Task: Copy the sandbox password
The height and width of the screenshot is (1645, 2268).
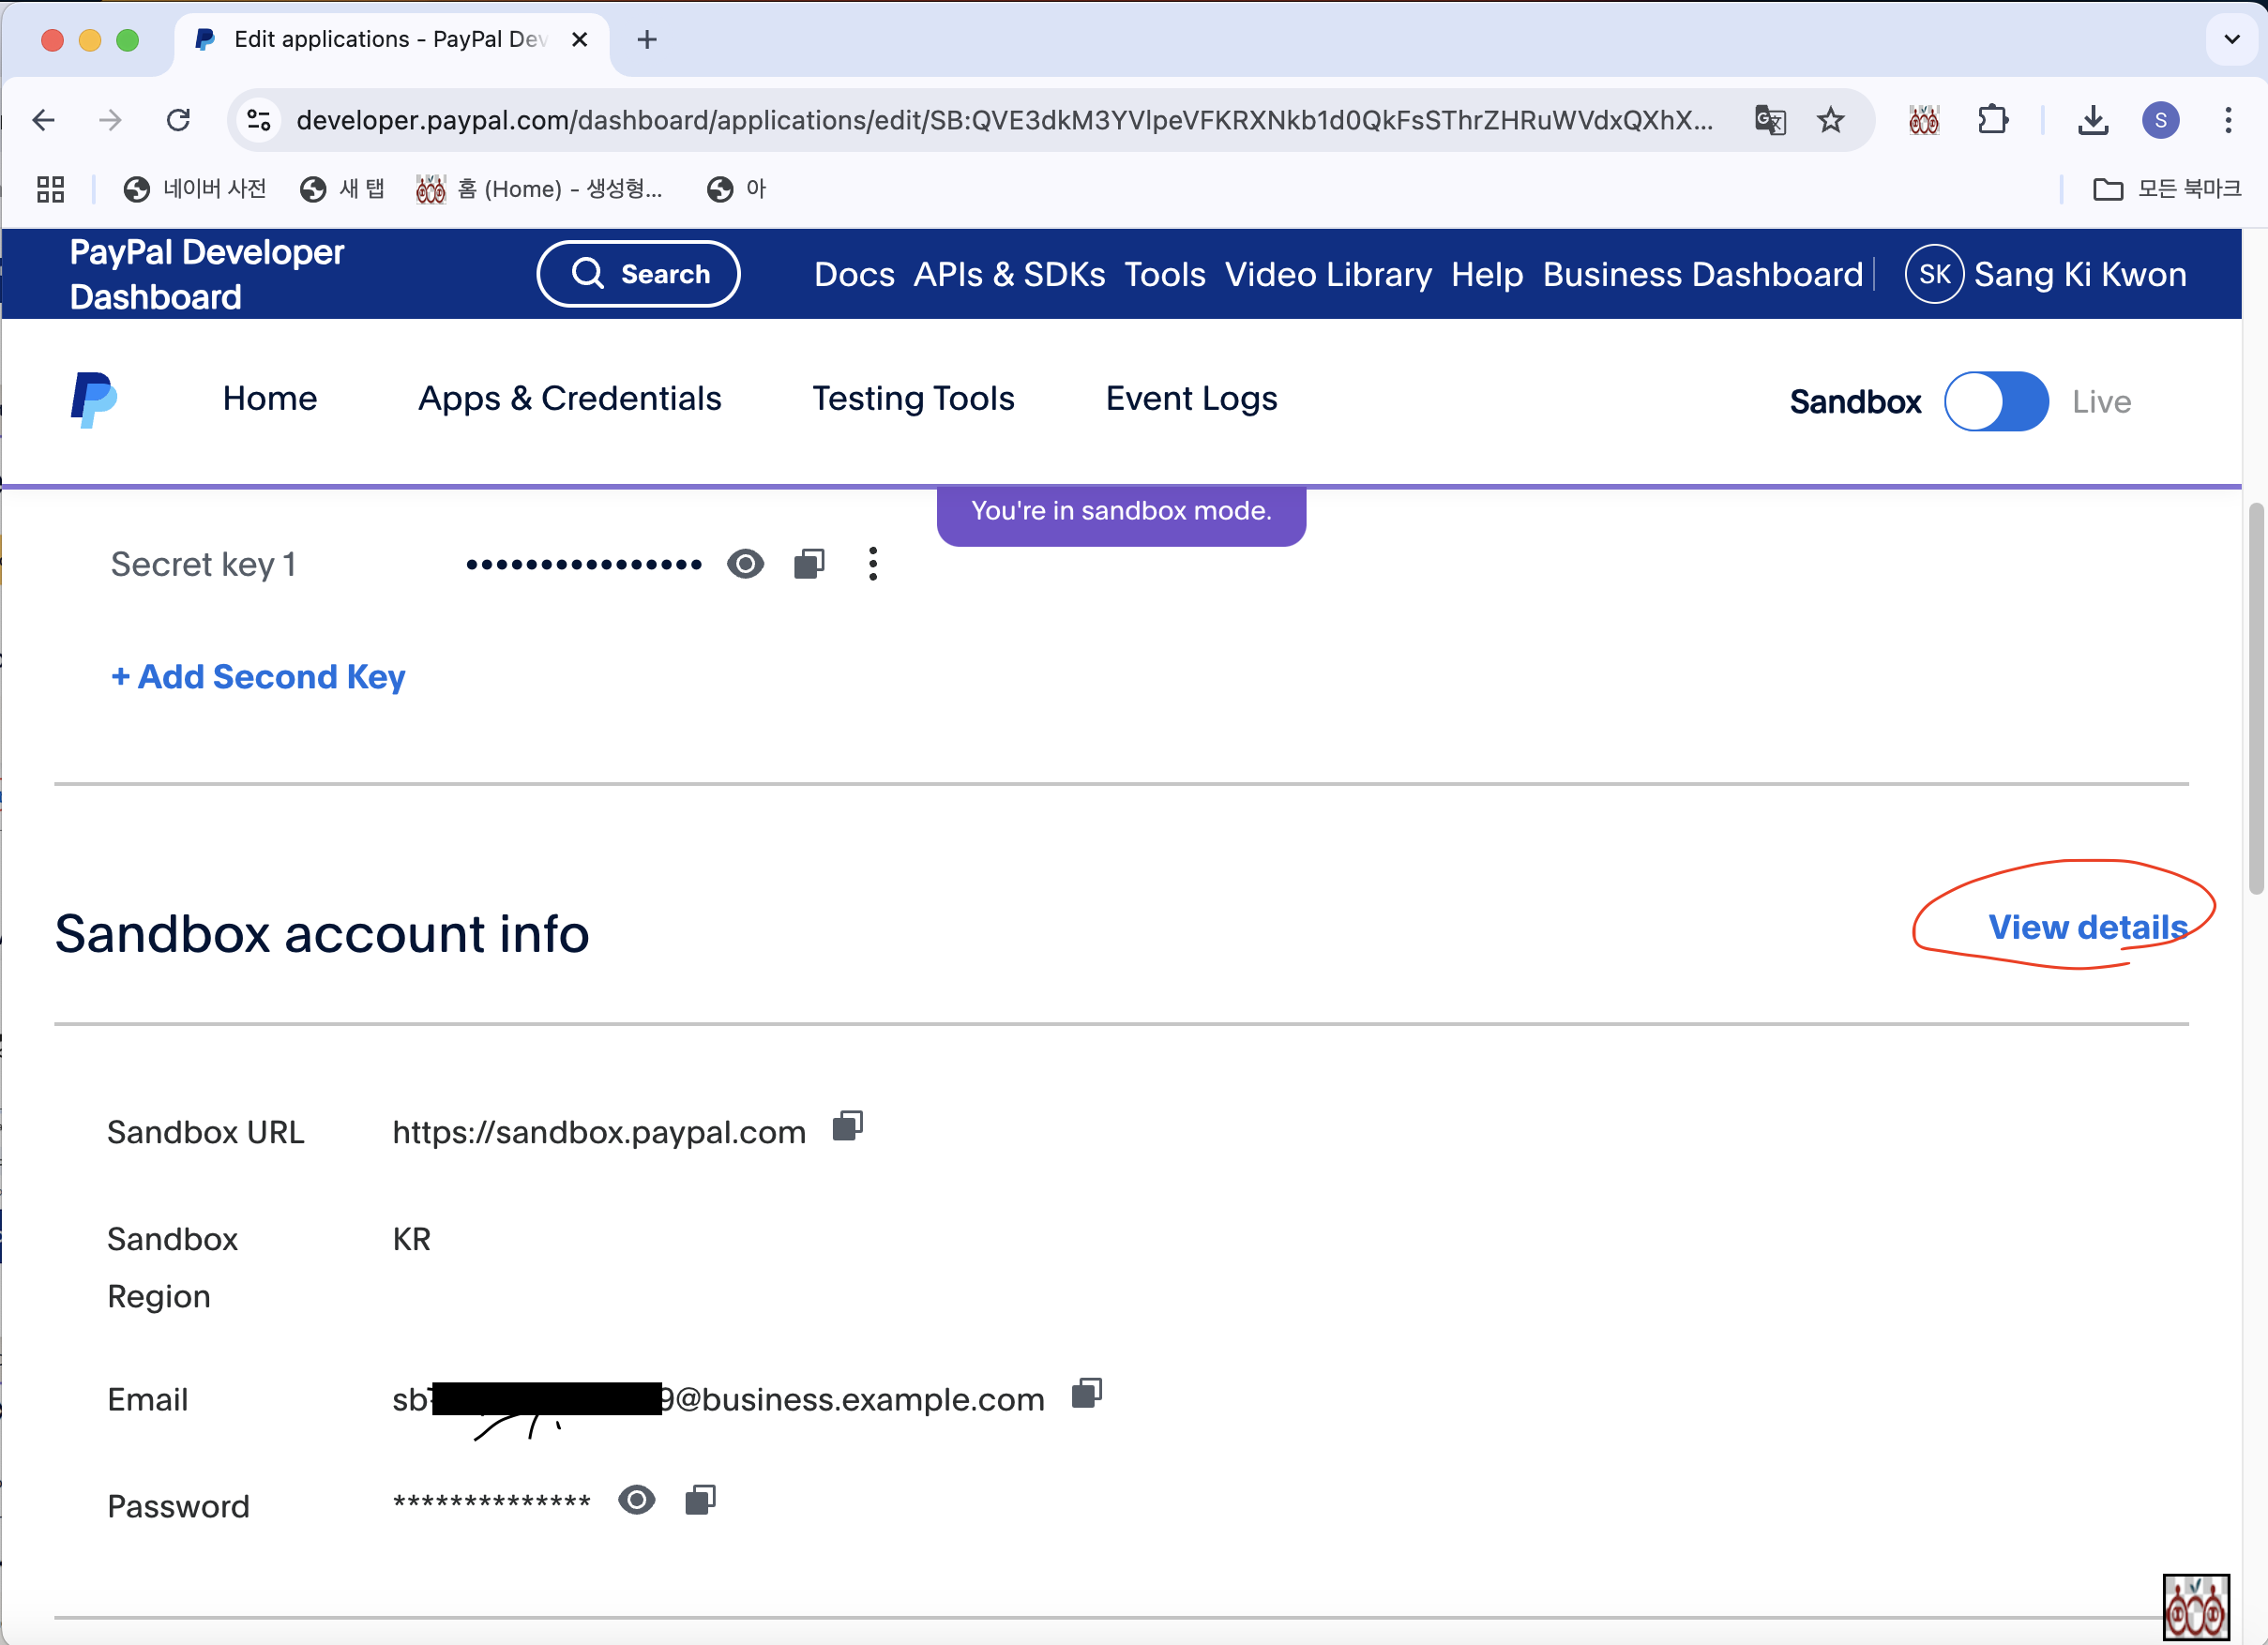Action: tap(701, 1499)
